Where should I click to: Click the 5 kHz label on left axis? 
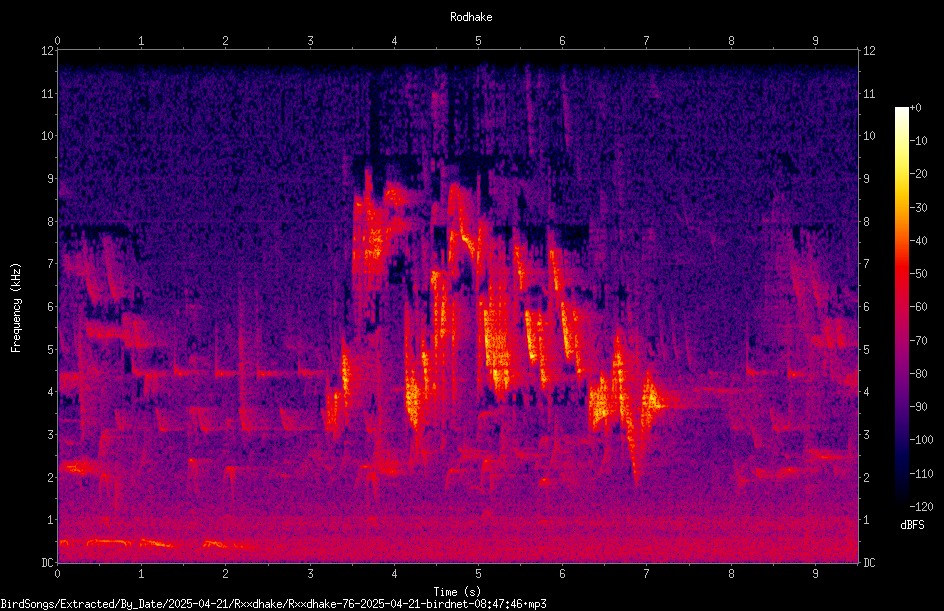click(50, 350)
